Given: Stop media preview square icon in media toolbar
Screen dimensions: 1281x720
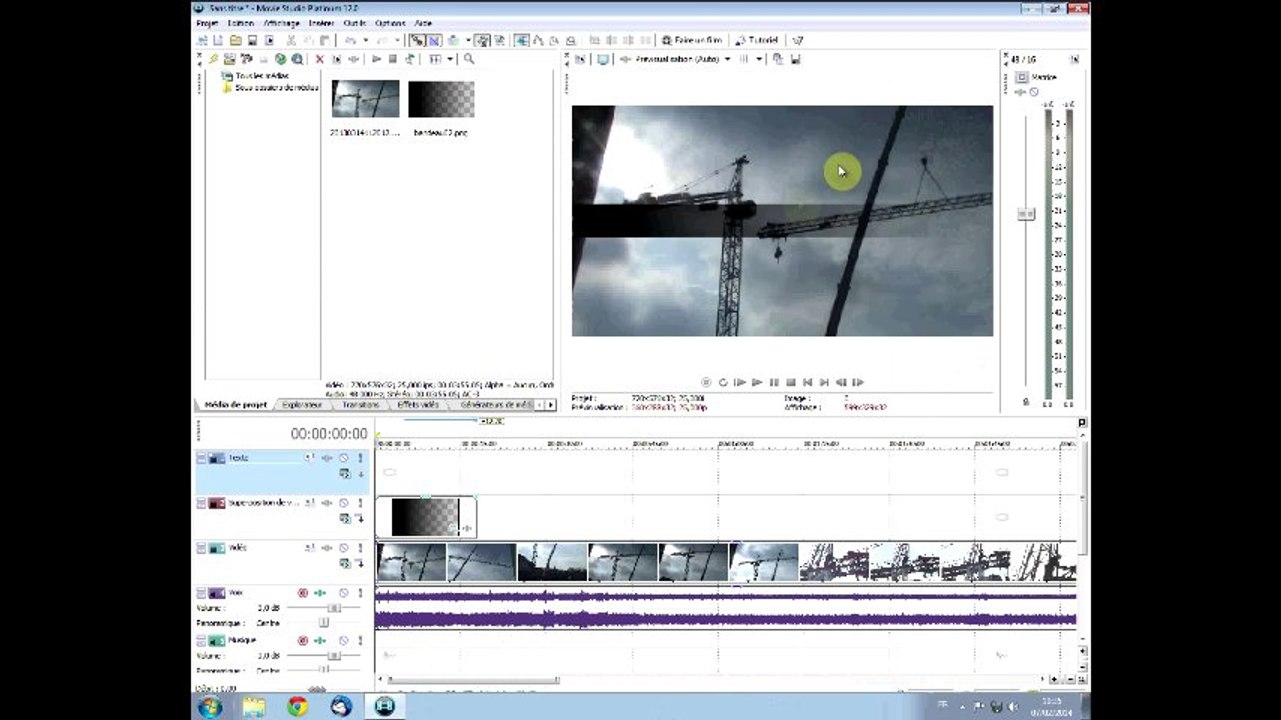Looking at the screenshot, I should pos(393,59).
